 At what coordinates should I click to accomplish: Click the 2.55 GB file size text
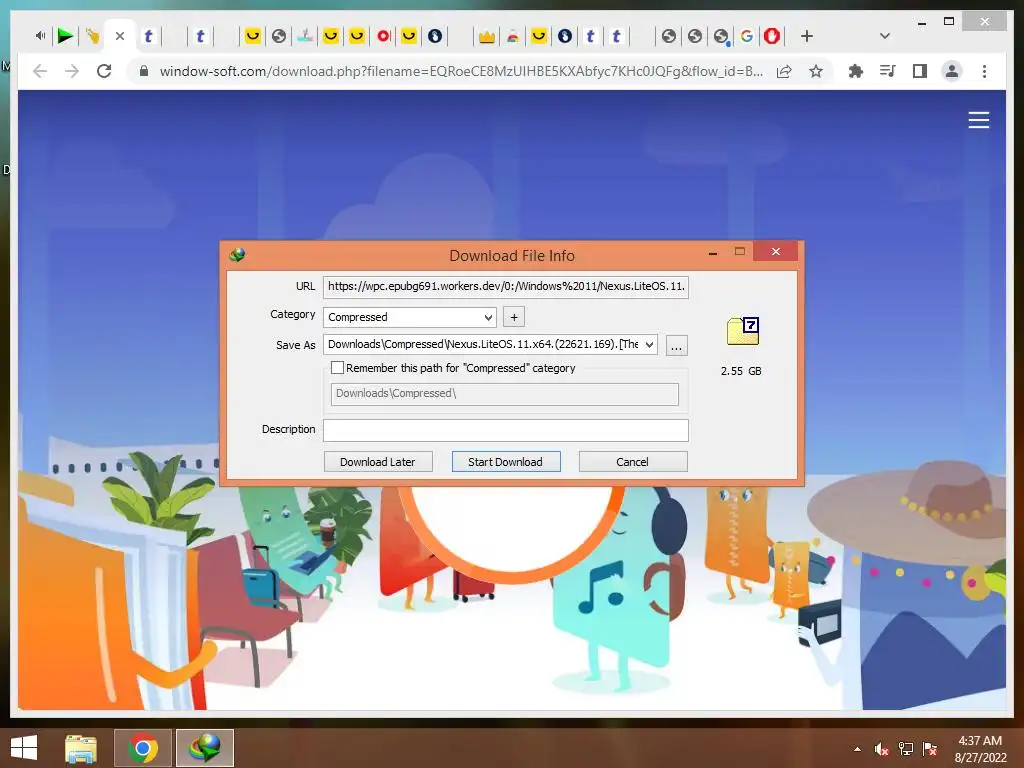click(741, 371)
